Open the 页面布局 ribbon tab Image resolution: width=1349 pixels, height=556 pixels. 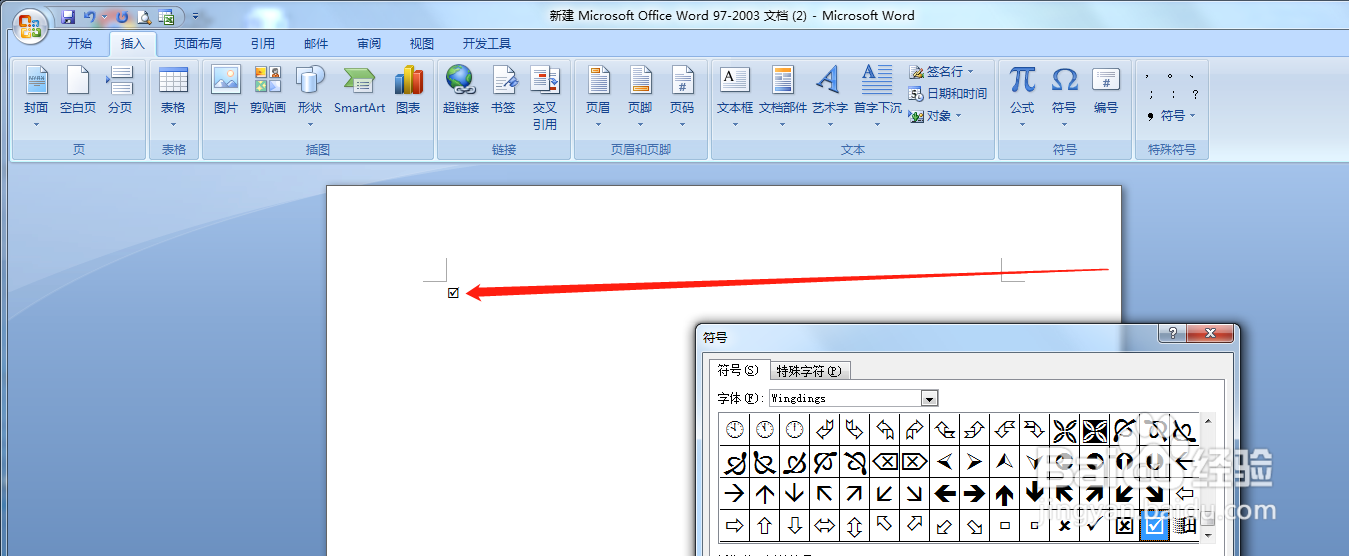point(198,44)
